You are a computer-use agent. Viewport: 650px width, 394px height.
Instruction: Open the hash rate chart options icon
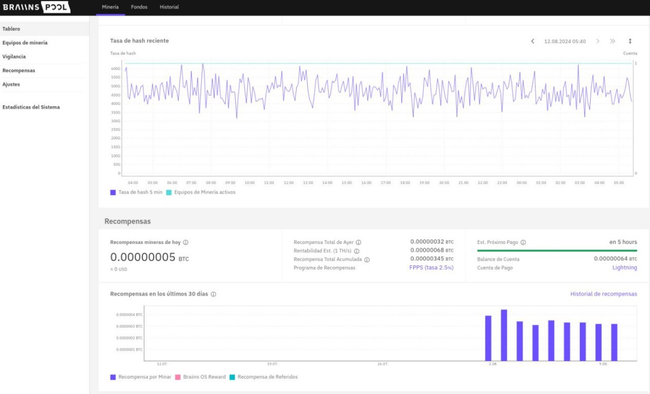tap(630, 41)
